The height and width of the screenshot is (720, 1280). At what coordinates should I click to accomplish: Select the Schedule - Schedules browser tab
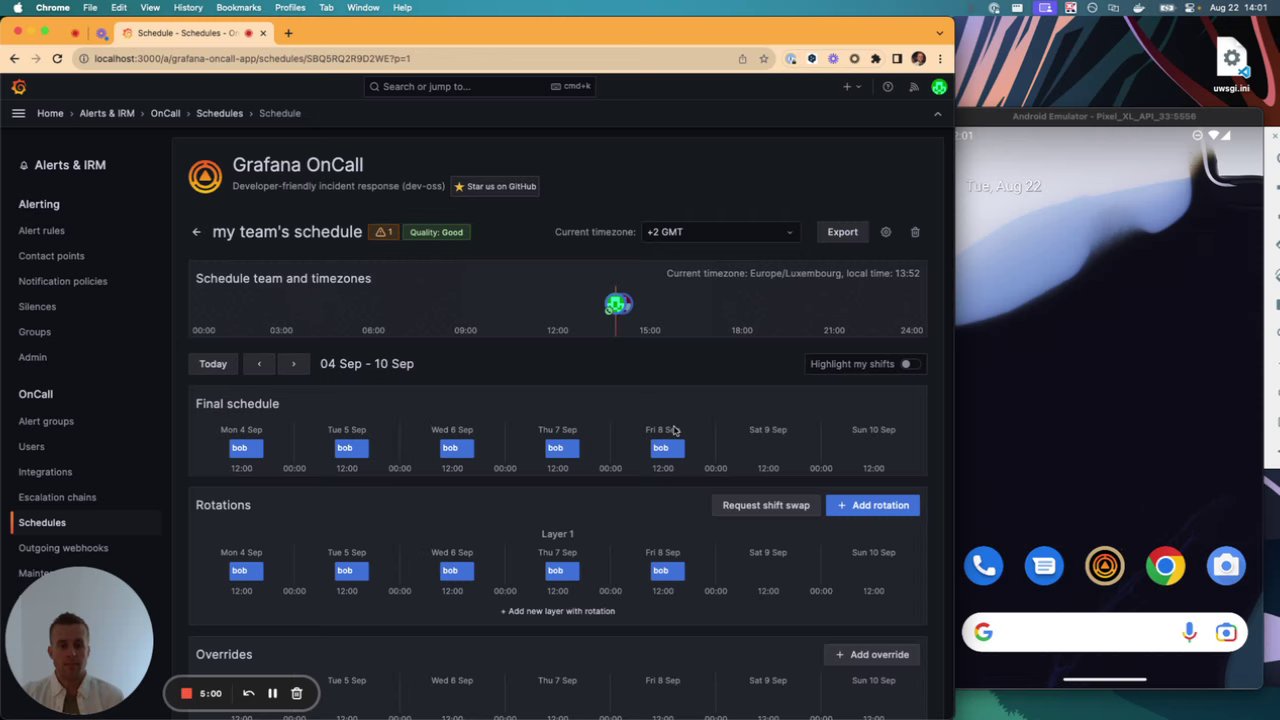tap(193, 33)
